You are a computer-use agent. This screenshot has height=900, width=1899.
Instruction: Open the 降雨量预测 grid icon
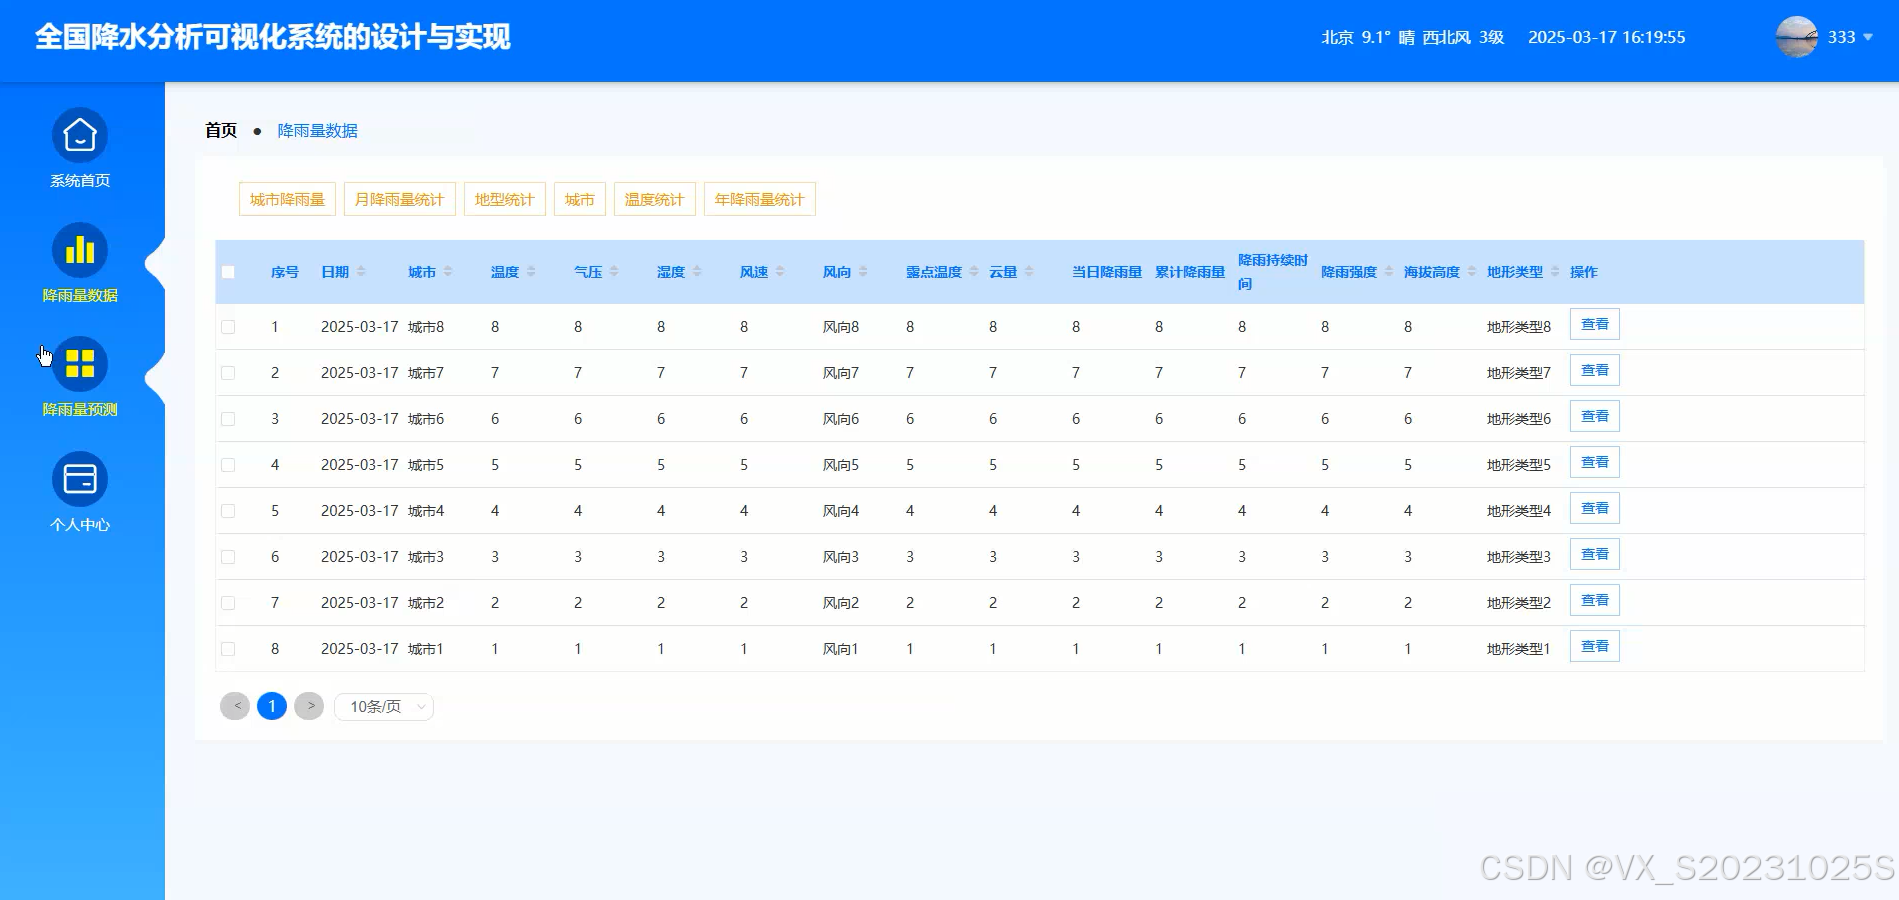pyautogui.click(x=80, y=364)
